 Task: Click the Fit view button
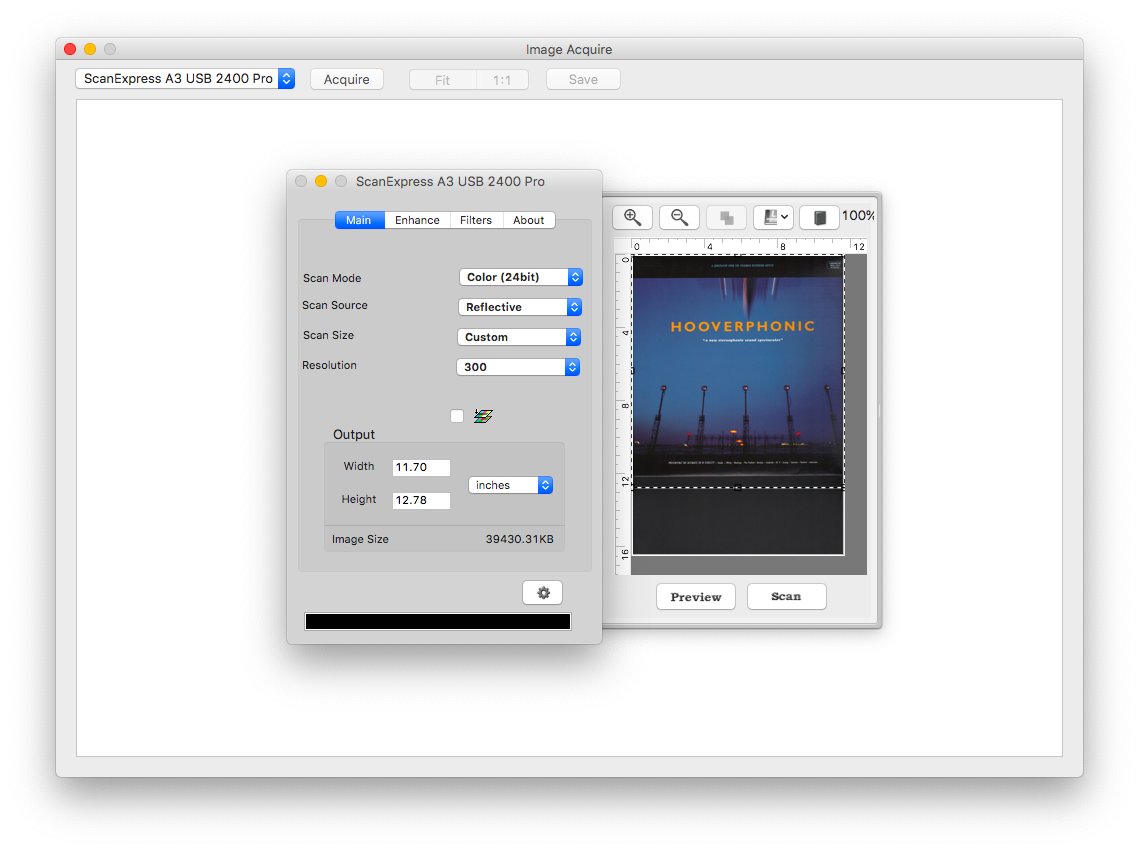[x=442, y=80]
